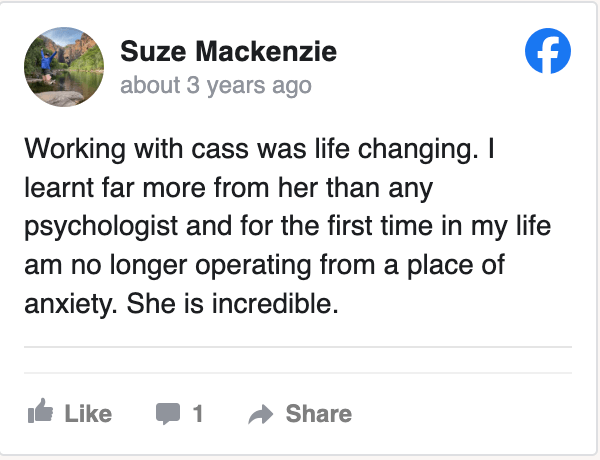
Task: Click the upper horizontal divider line
Action: (298, 347)
